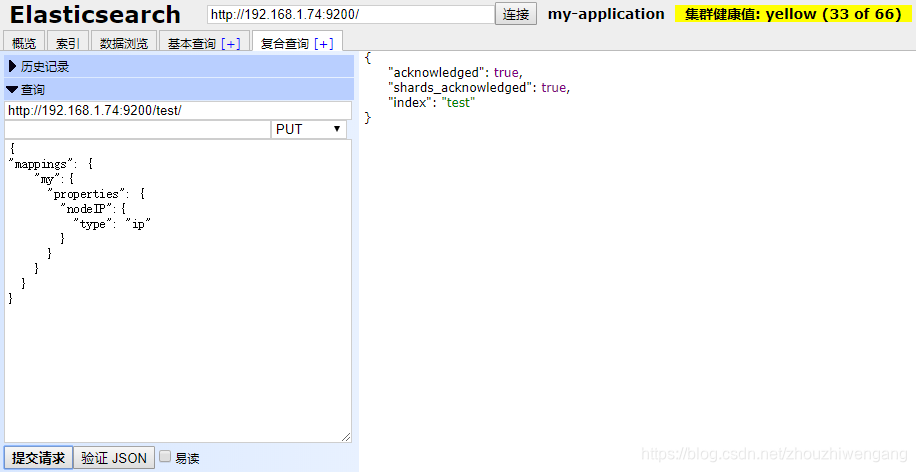Image resolution: width=916 pixels, height=472 pixels.
Task: Click the "shards_acknowledged" result line
Action: pos(479,88)
